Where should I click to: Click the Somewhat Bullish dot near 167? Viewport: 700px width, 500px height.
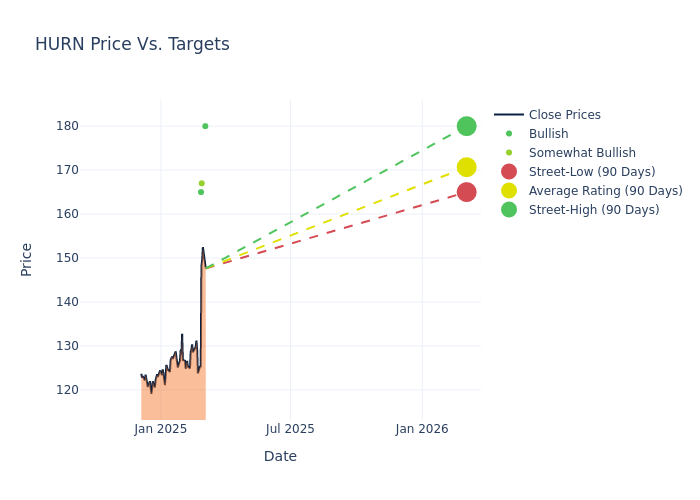pos(201,183)
